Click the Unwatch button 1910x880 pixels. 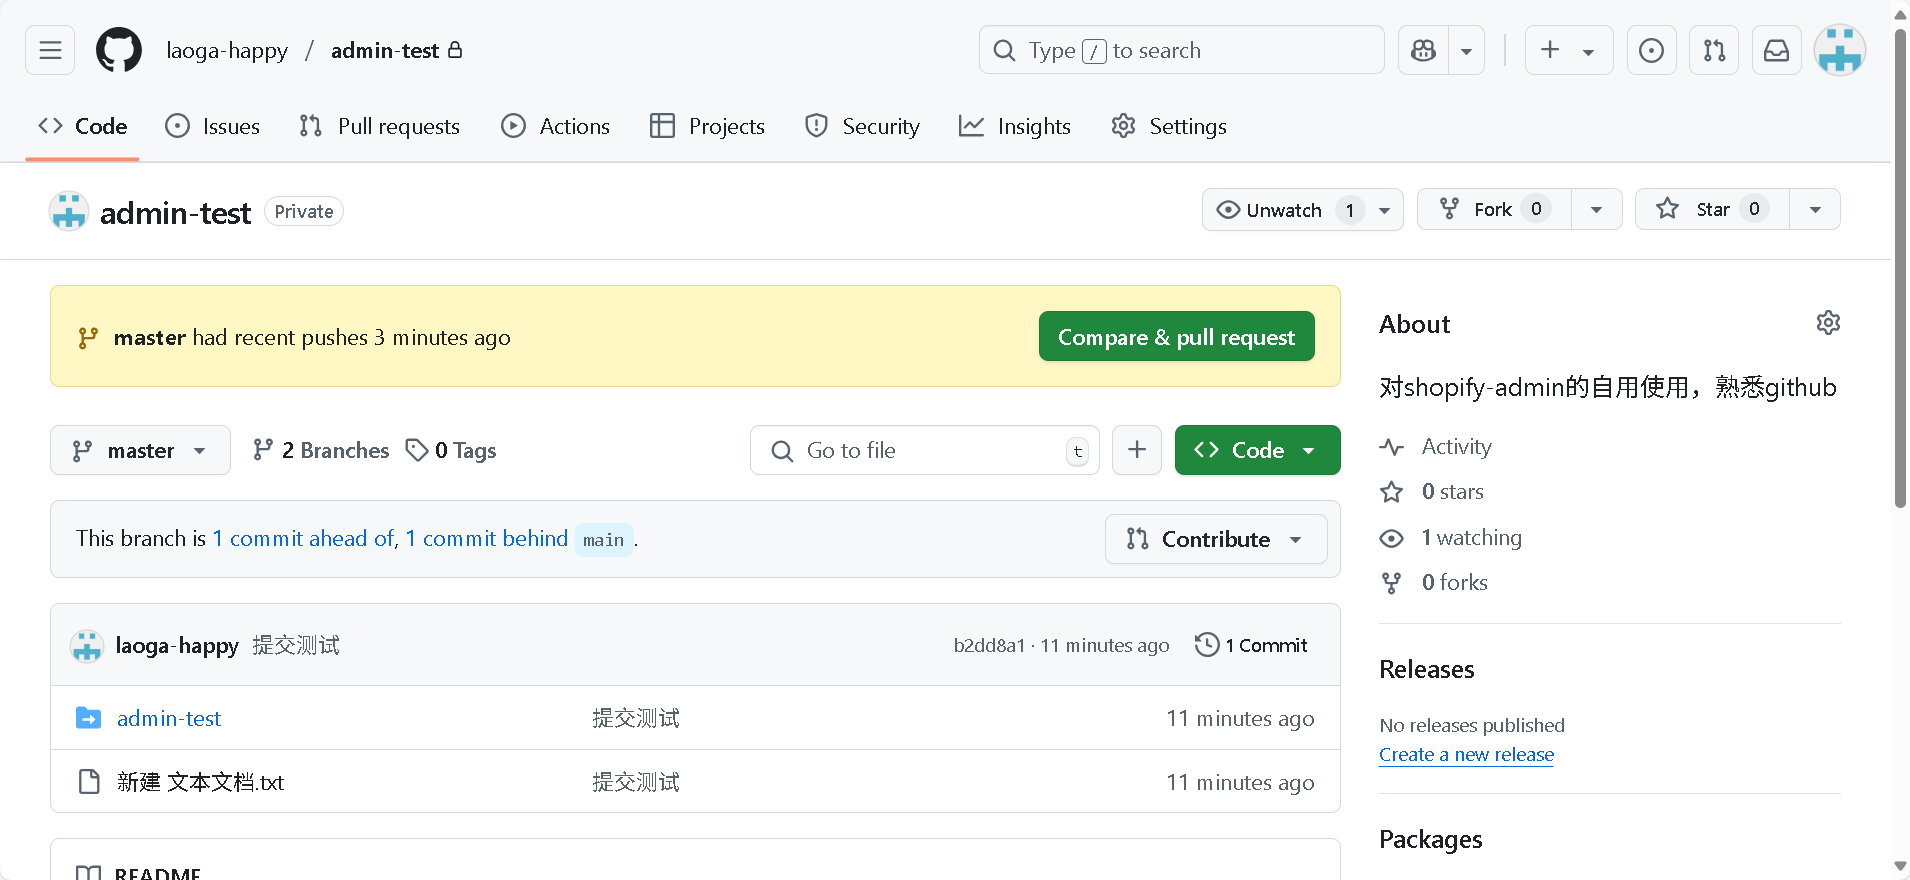coord(1303,209)
